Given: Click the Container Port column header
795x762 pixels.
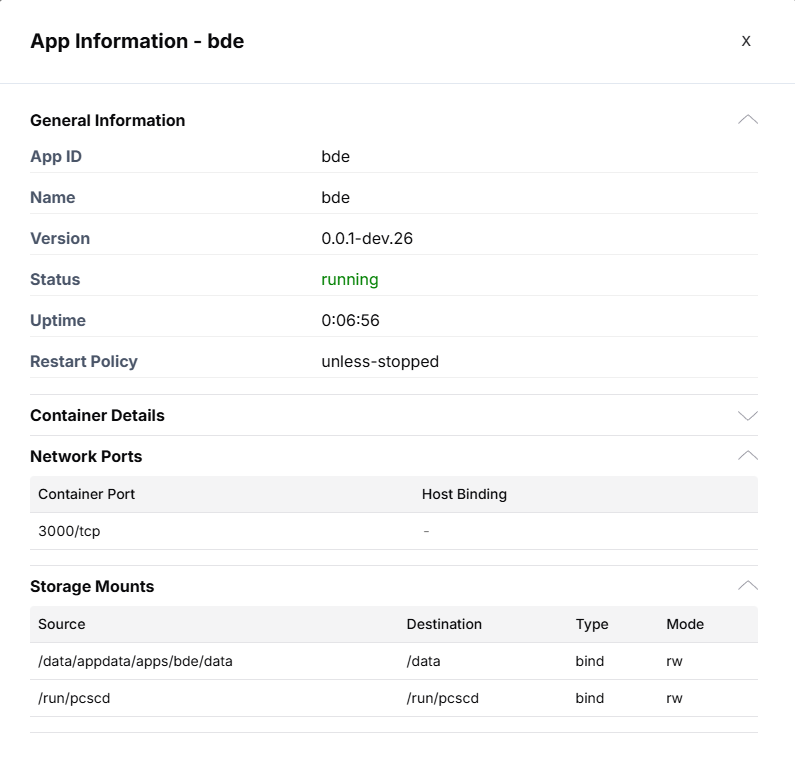Looking at the screenshot, I should point(87,494).
